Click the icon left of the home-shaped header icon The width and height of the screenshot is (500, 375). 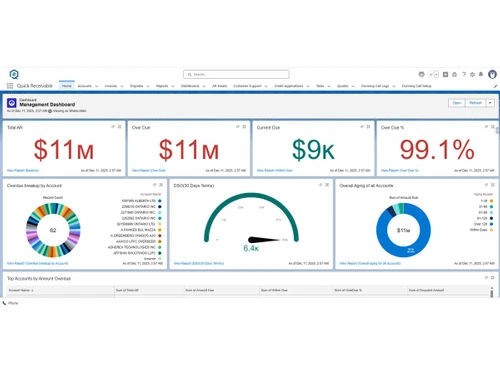(445, 74)
